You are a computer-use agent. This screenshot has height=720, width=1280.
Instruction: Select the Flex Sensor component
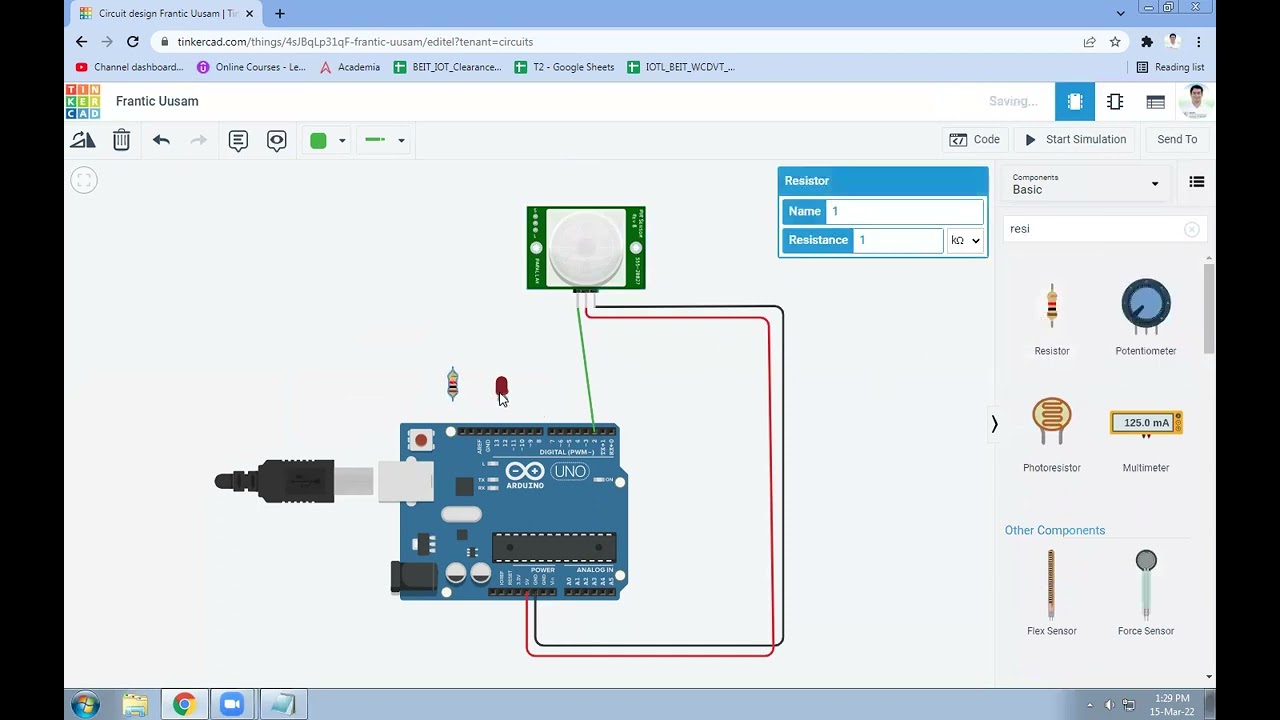1051,592
